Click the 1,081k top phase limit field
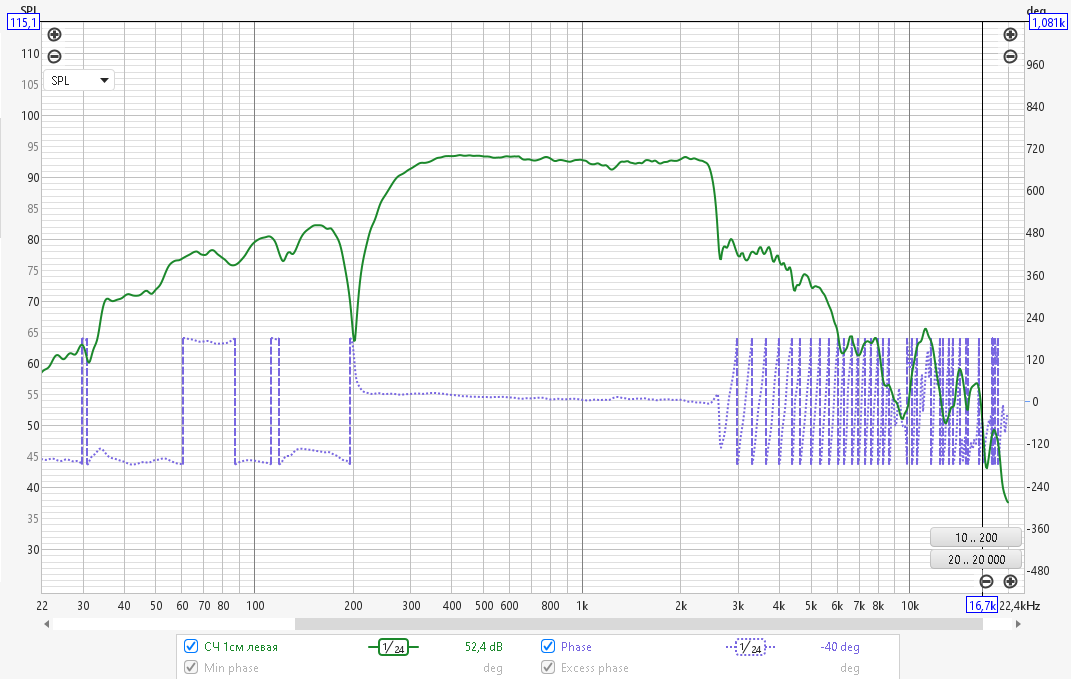Screen dimensions: 1071x679 tap(1048, 23)
